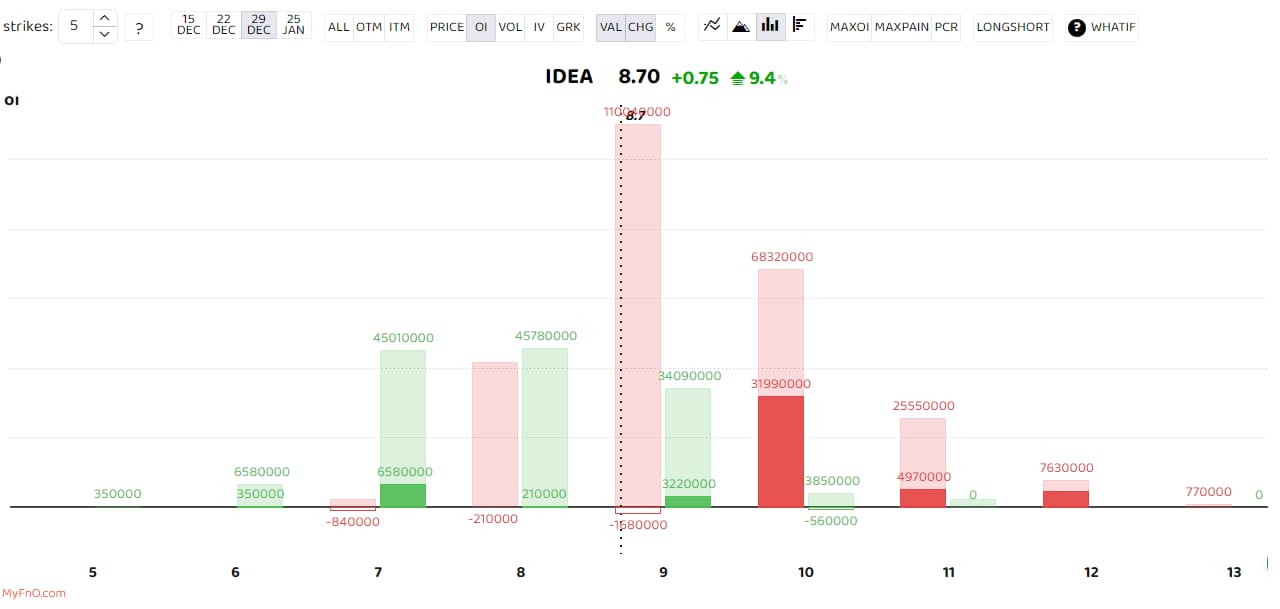Switch data to VOL

[510, 27]
